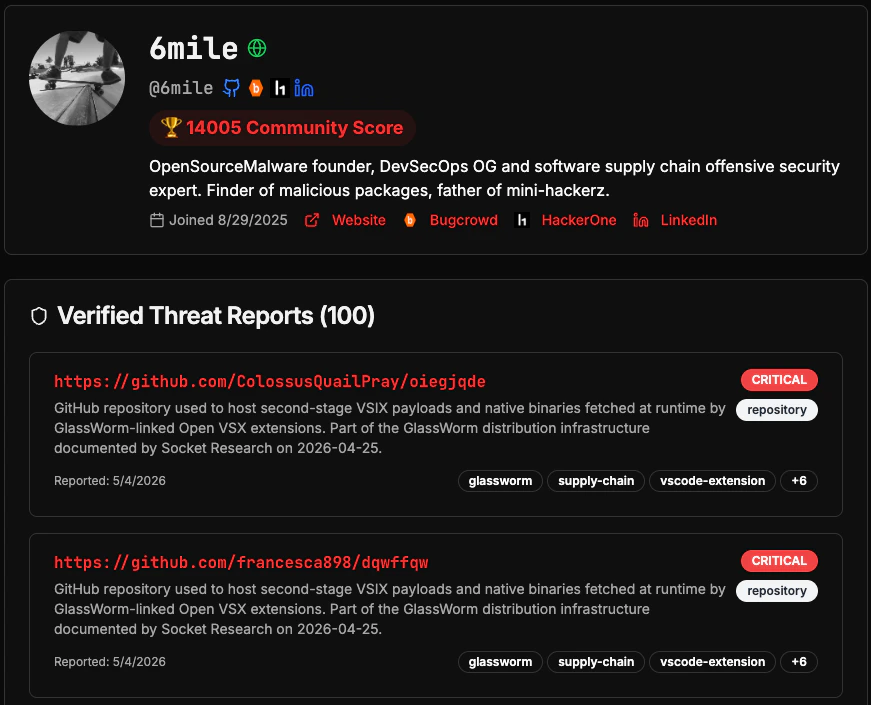Screen dimensions: 871x705
Task: Expand +6 more tags on ColossusQuailPray report
Action: [799, 481]
